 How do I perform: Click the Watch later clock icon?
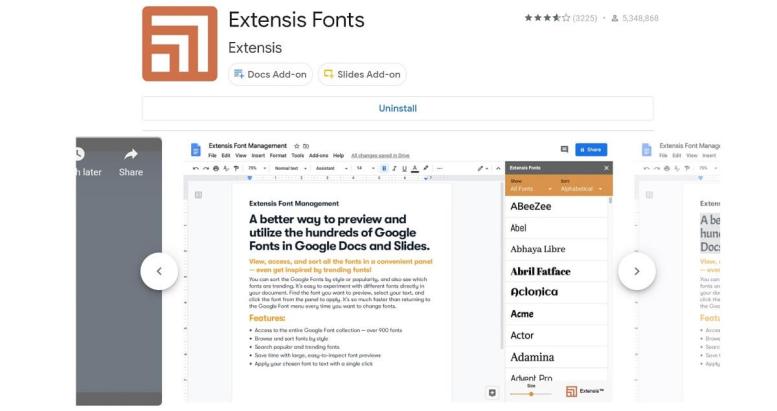pos(79,154)
